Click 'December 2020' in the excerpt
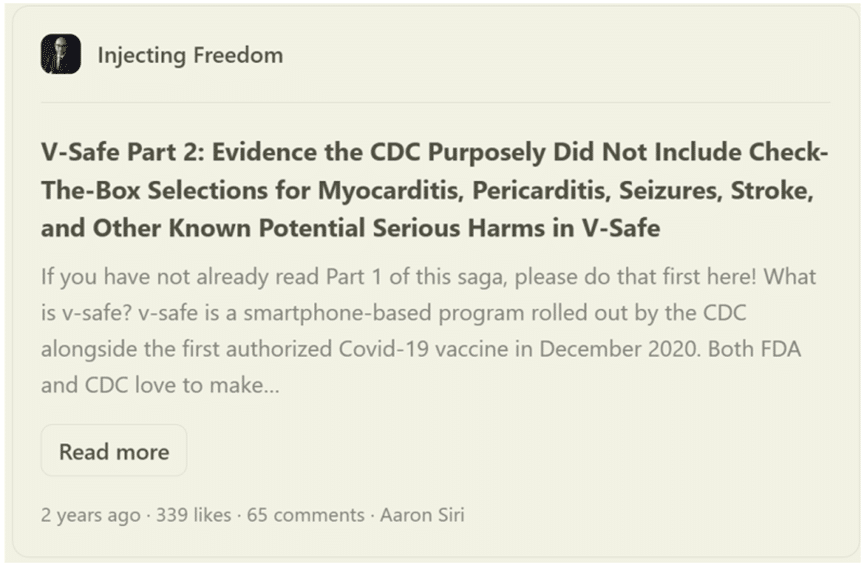Image resolution: width=867 pixels, height=566 pixels. click(619, 349)
